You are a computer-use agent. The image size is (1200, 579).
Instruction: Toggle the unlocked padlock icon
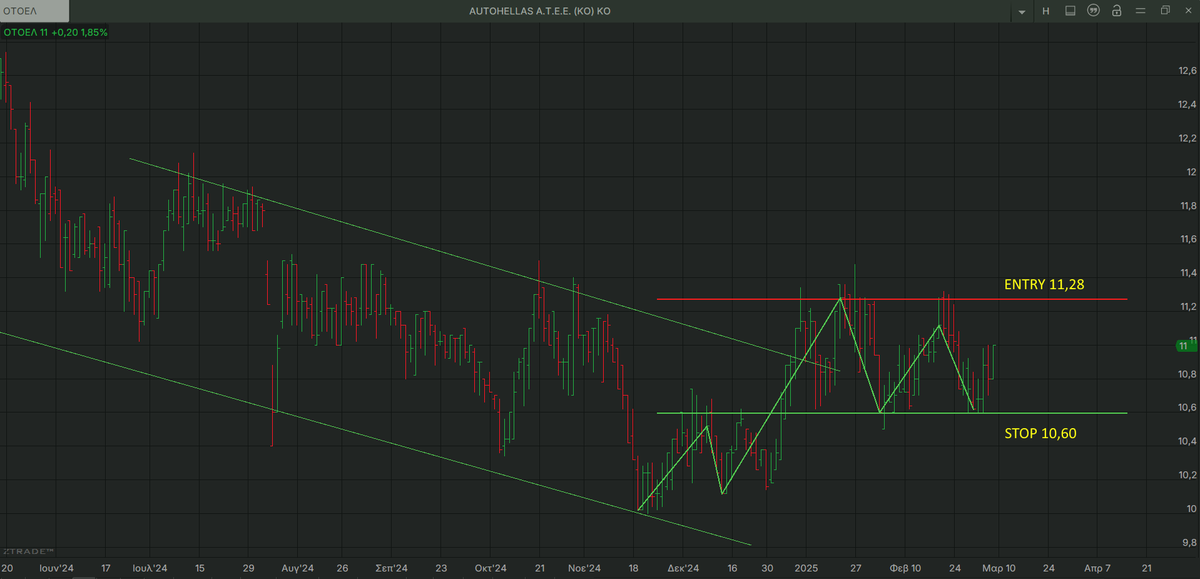1117,11
